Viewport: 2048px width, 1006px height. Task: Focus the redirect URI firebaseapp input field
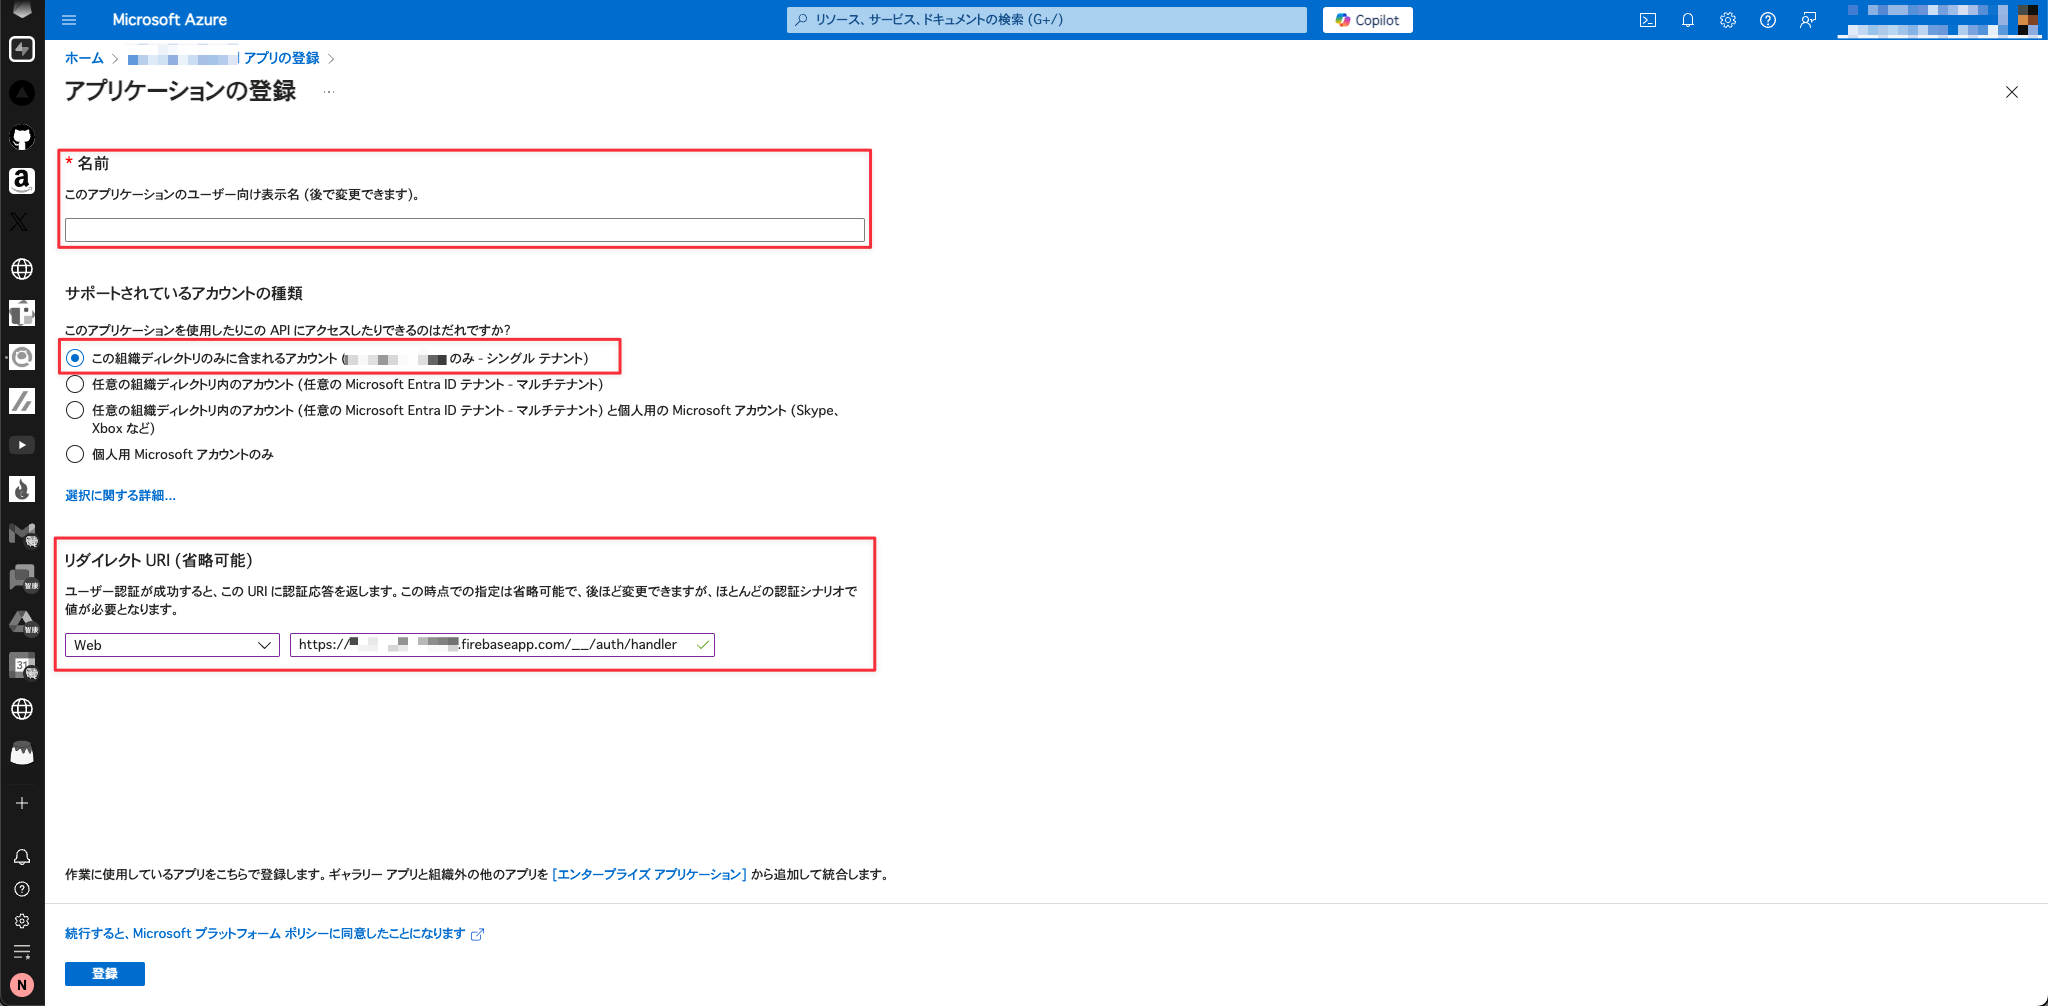pyautogui.click(x=502, y=645)
